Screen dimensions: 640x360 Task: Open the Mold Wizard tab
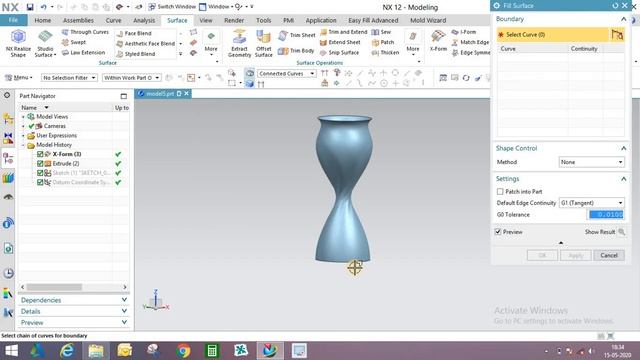click(428, 20)
